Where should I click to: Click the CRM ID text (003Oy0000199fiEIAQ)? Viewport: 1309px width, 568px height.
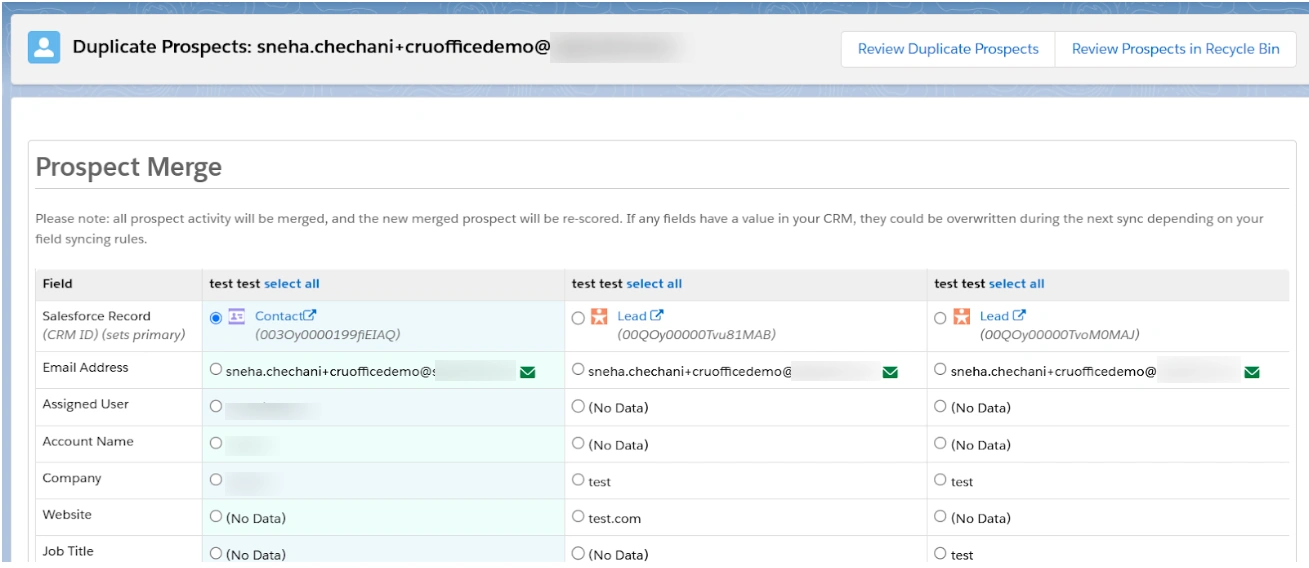[x=327, y=335]
